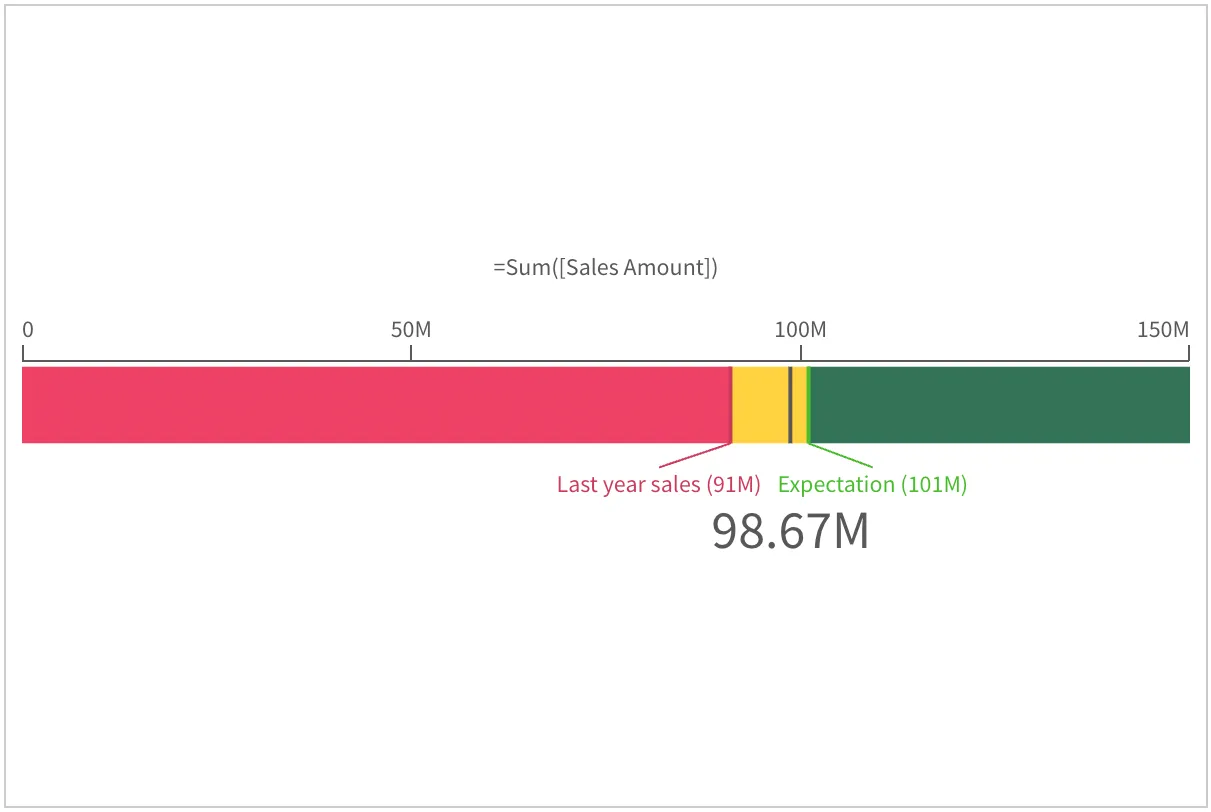Click the Last year sales (91M) label
1211x812 pixels.
tap(658, 485)
